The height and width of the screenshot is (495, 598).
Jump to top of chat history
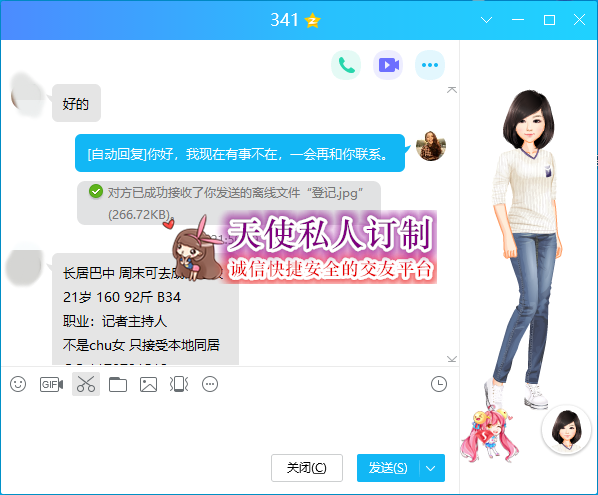452,90
